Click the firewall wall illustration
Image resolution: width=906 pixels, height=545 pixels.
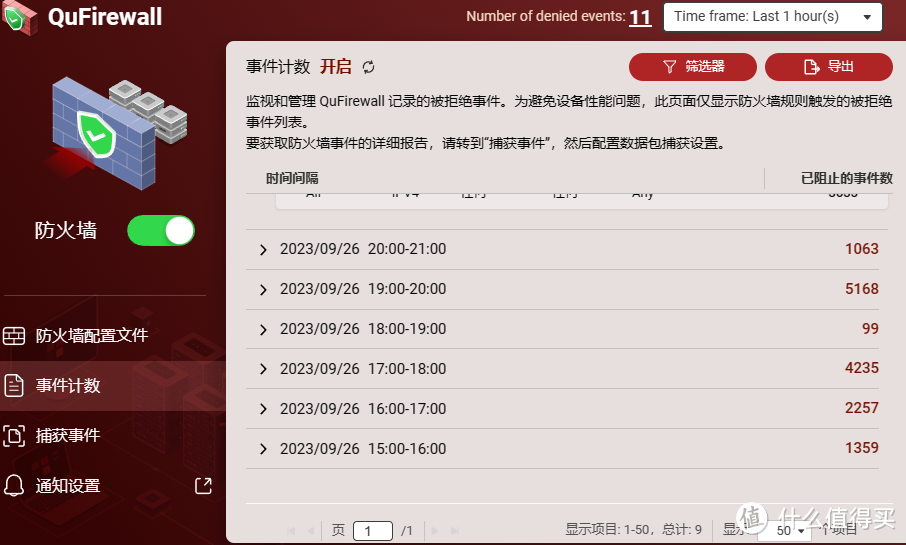pos(118,134)
